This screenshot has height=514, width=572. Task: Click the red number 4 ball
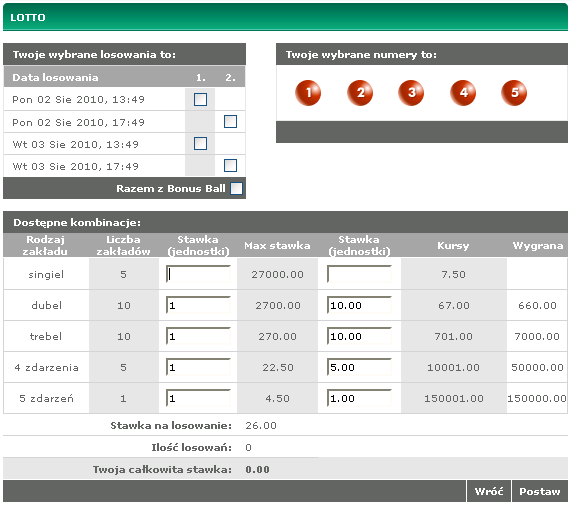[x=463, y=93]
